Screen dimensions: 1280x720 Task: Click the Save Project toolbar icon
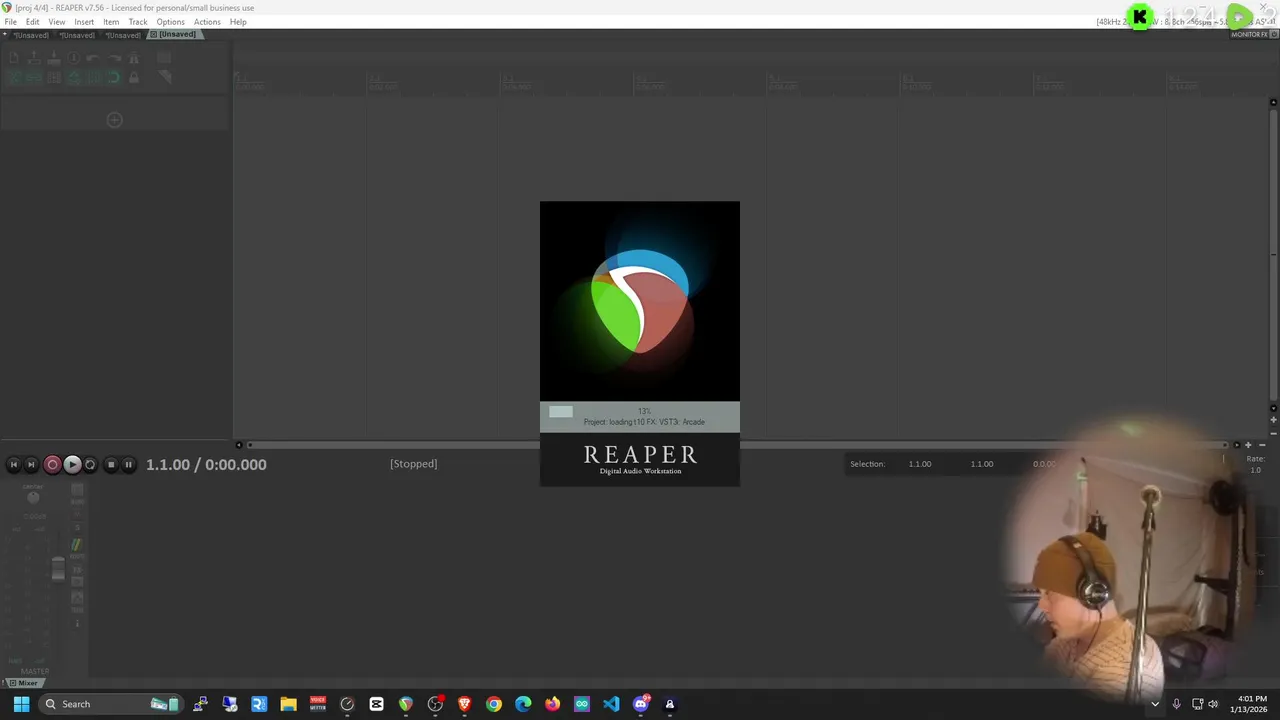54,58
